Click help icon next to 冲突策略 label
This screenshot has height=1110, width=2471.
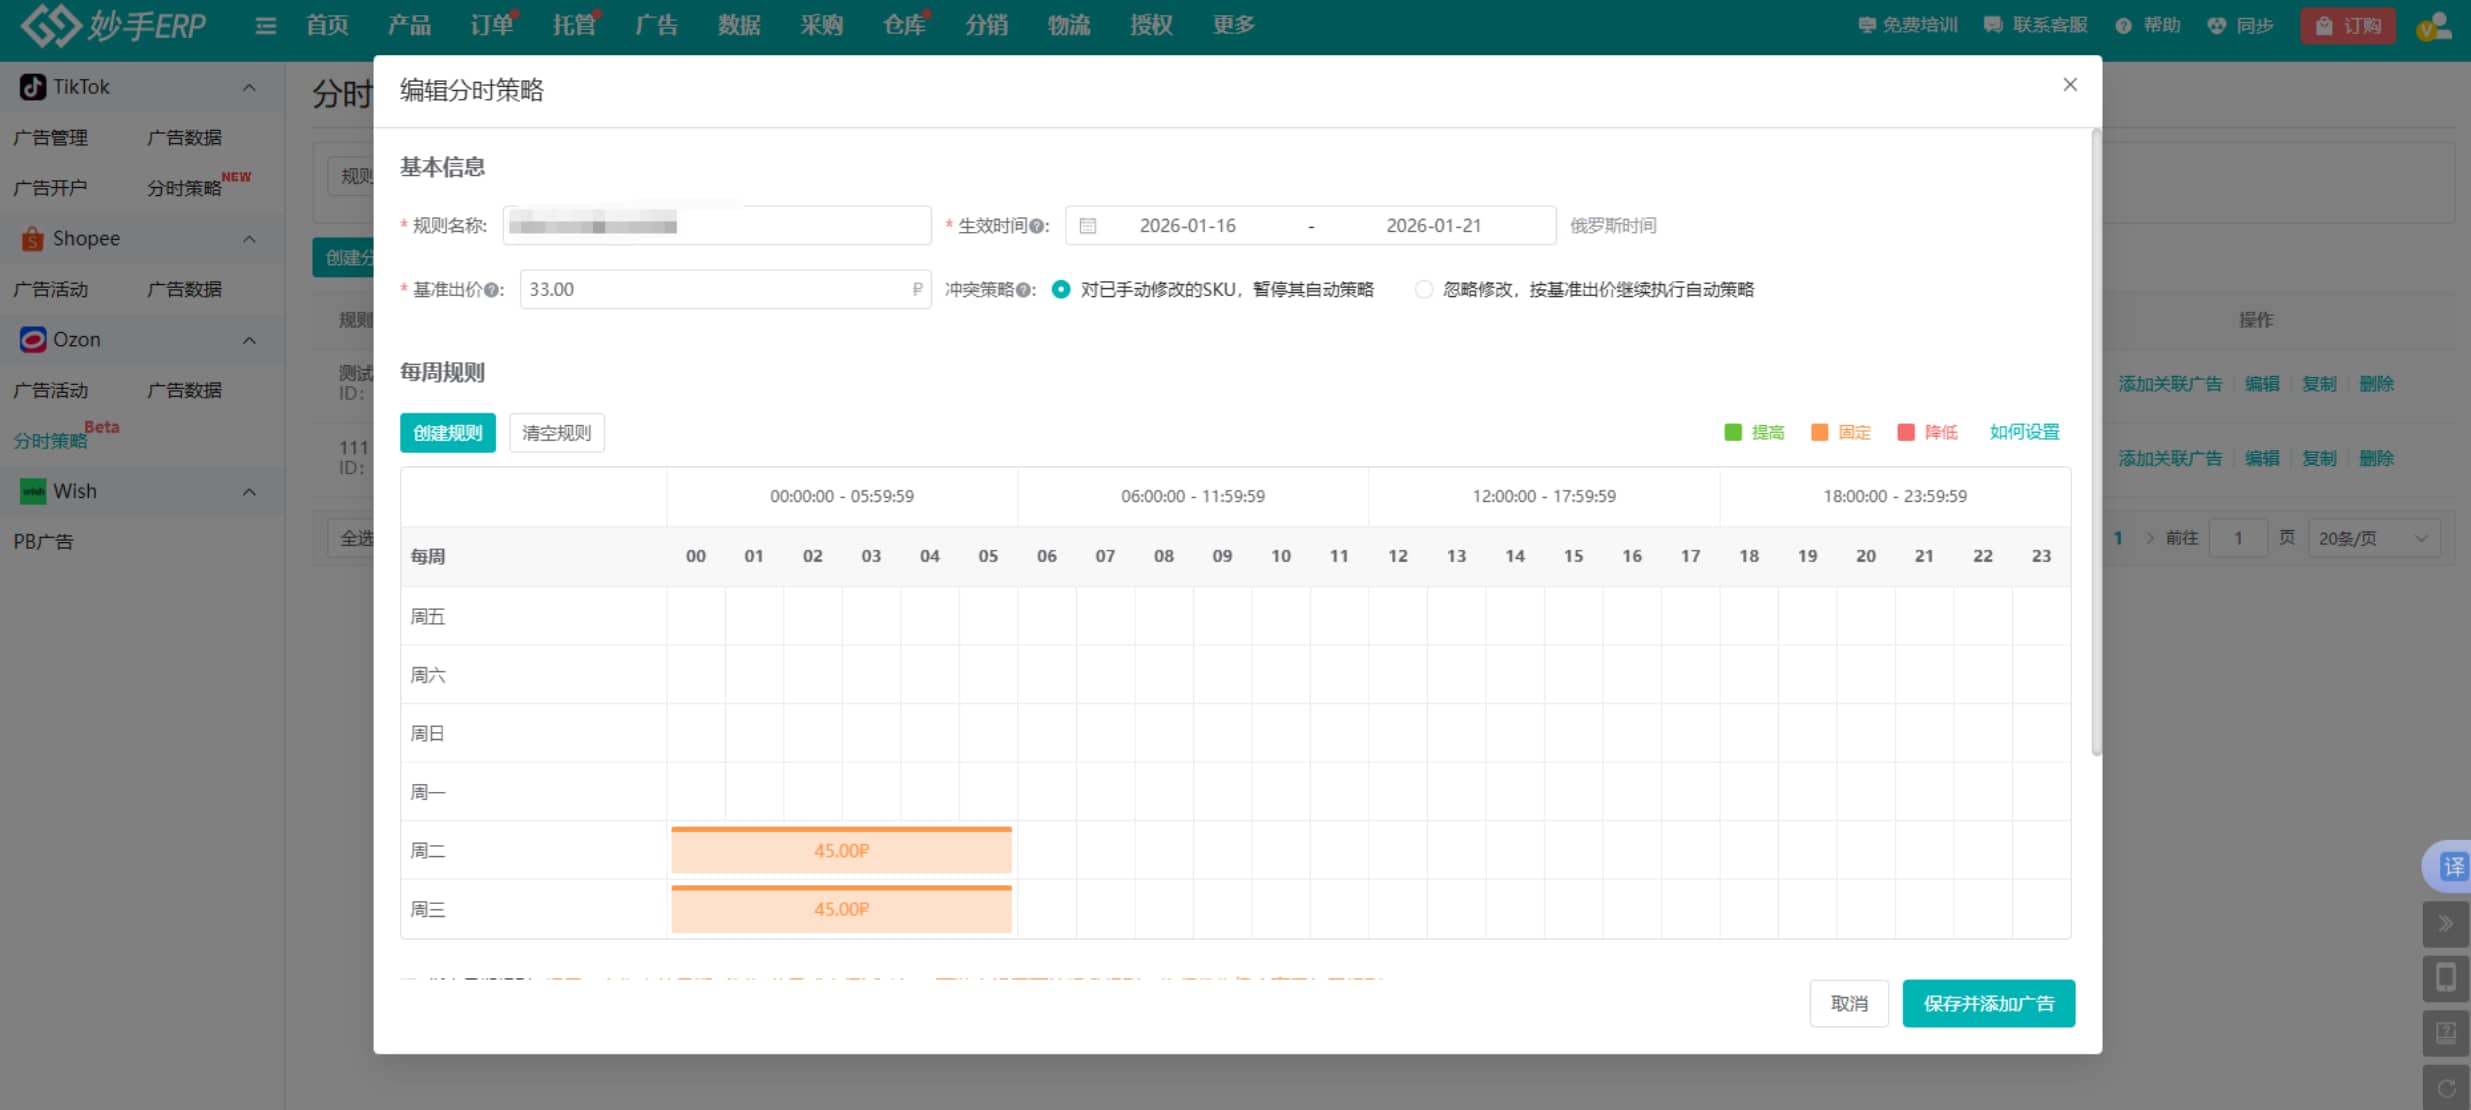tap(1024, 290)
